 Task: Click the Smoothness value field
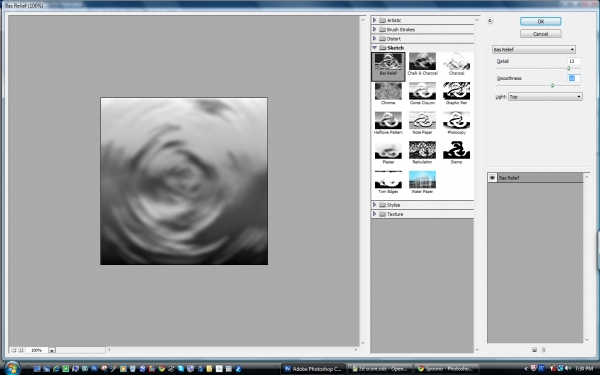pos(573,78)
